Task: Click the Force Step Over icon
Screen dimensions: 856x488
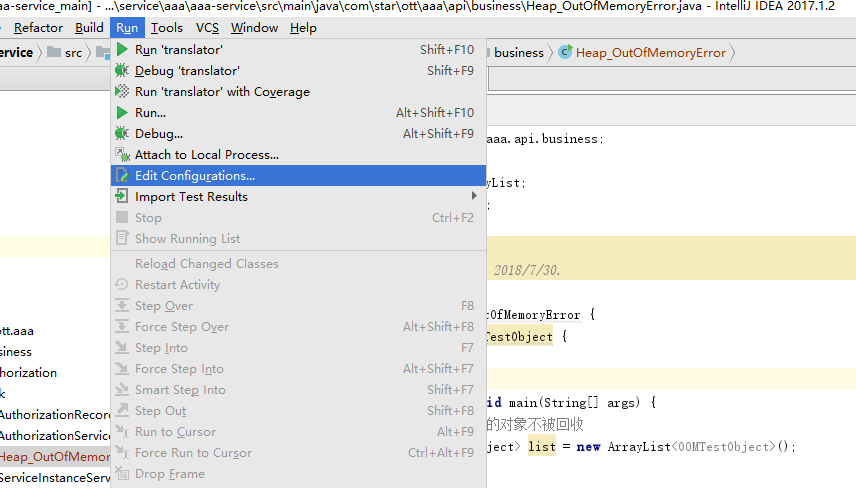Action: tap(122, 326)
